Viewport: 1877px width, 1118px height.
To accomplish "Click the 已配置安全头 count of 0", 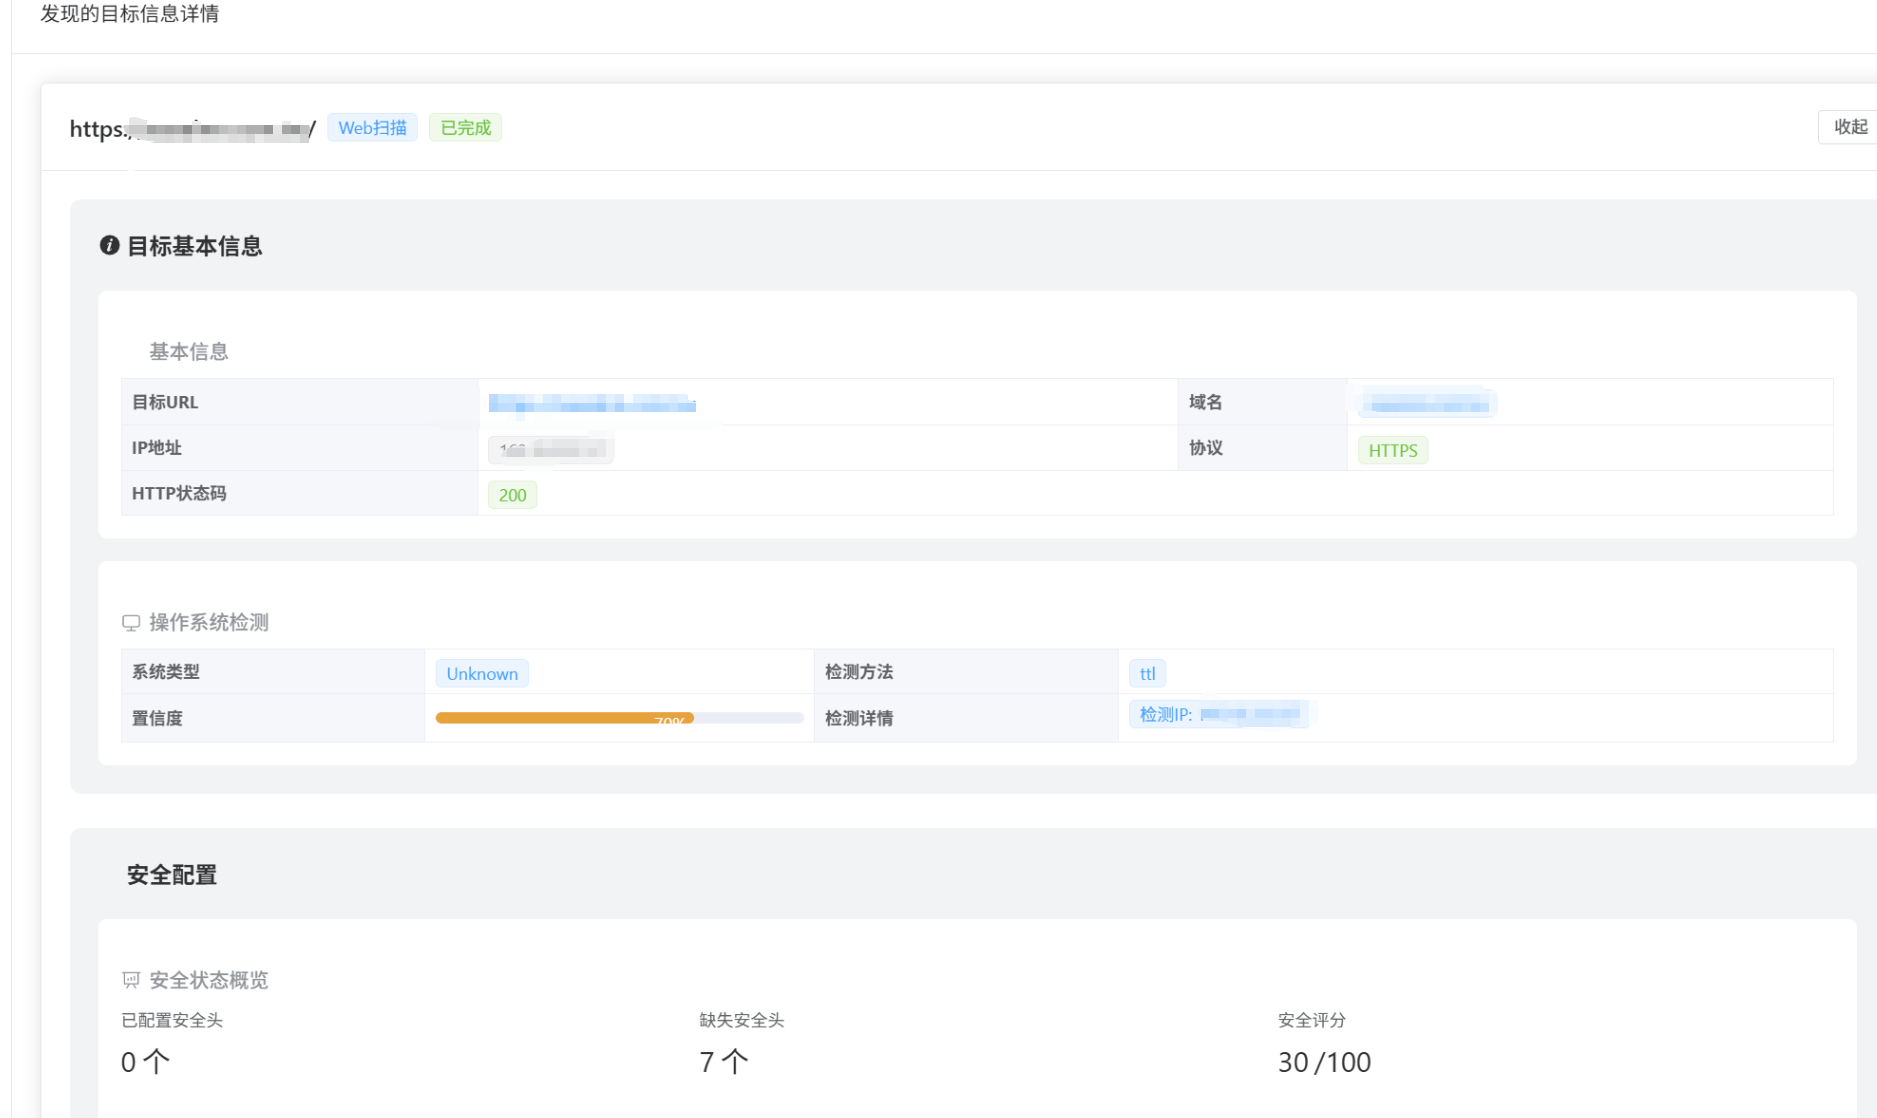I will pyautogui.click(x=145, y=1062).
